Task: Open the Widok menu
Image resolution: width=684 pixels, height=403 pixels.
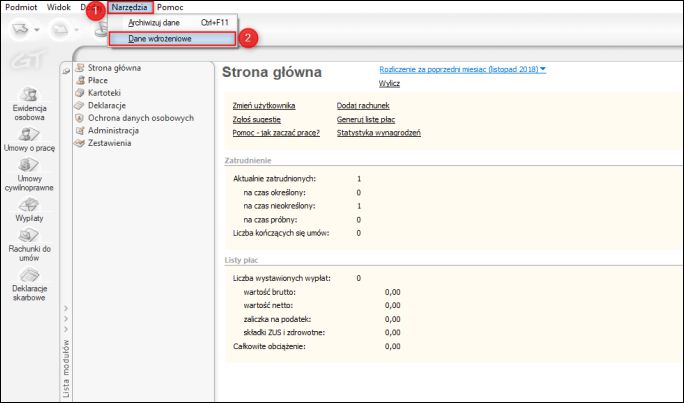Action: point(58,7)
